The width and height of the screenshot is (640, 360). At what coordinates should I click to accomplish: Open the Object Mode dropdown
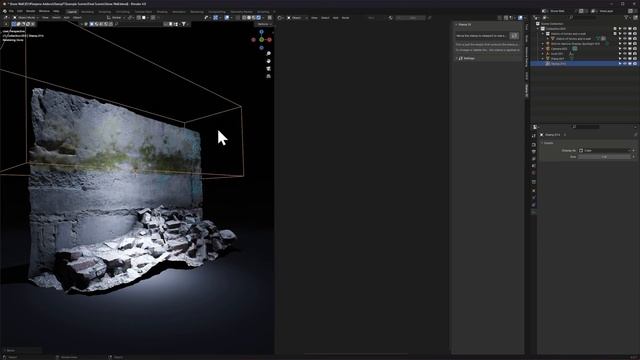(x=26, y=18)
